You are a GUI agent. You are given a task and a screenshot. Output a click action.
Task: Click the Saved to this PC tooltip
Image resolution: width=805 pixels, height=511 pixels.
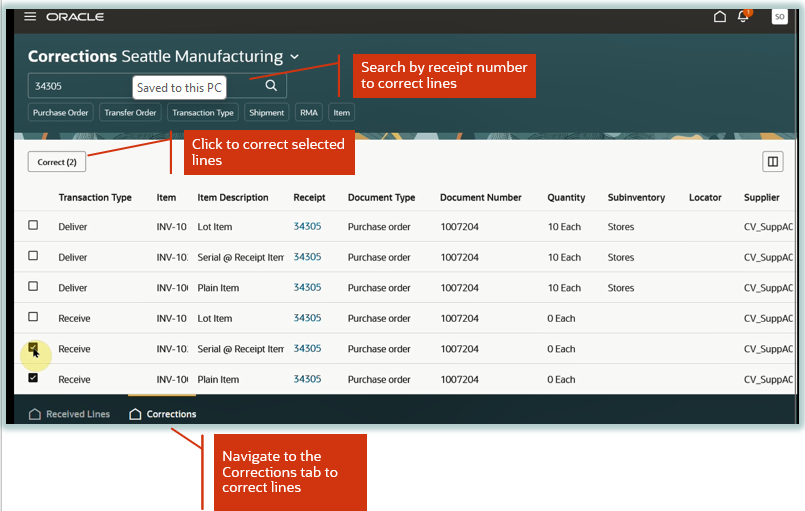pyautogui.click(x=179, y=88)
